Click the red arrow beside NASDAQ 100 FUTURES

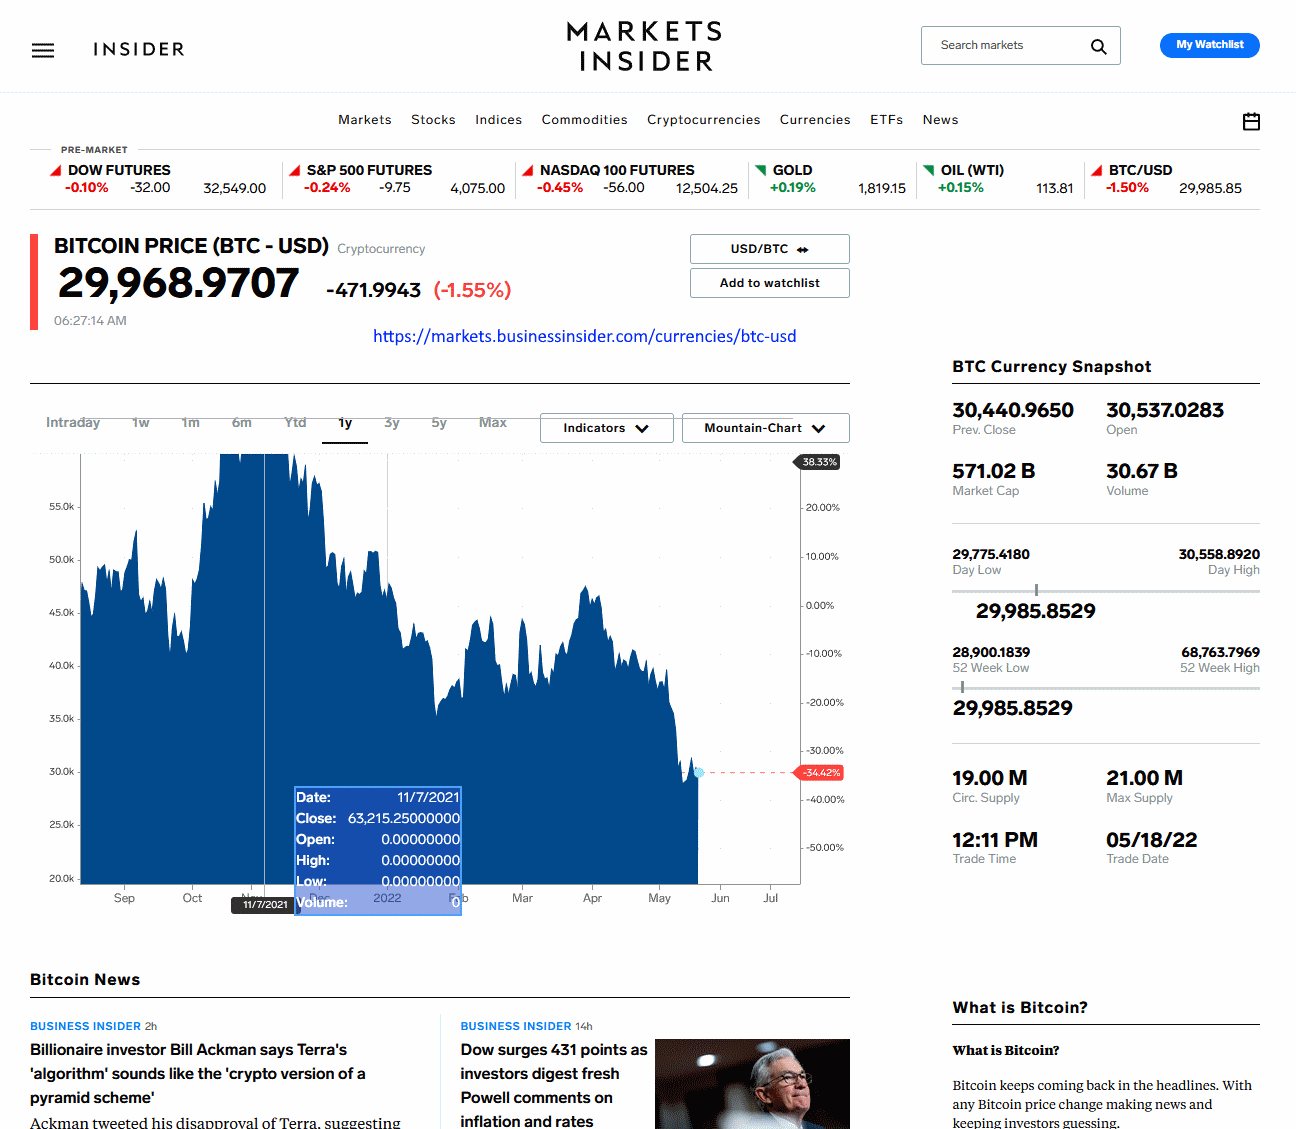(x=528, y=170)
